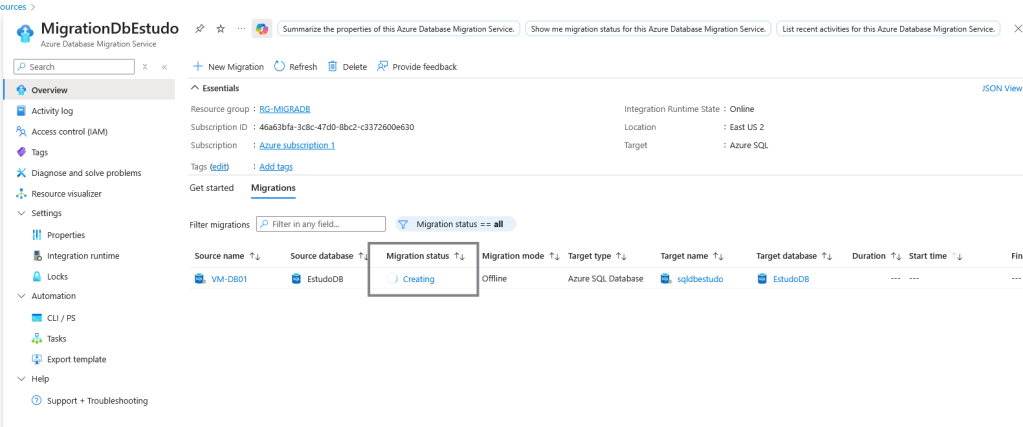Collapse the Settings section in sidebar
The image size is (1023, 427).
pyautogui.click(x=22, y=213)
